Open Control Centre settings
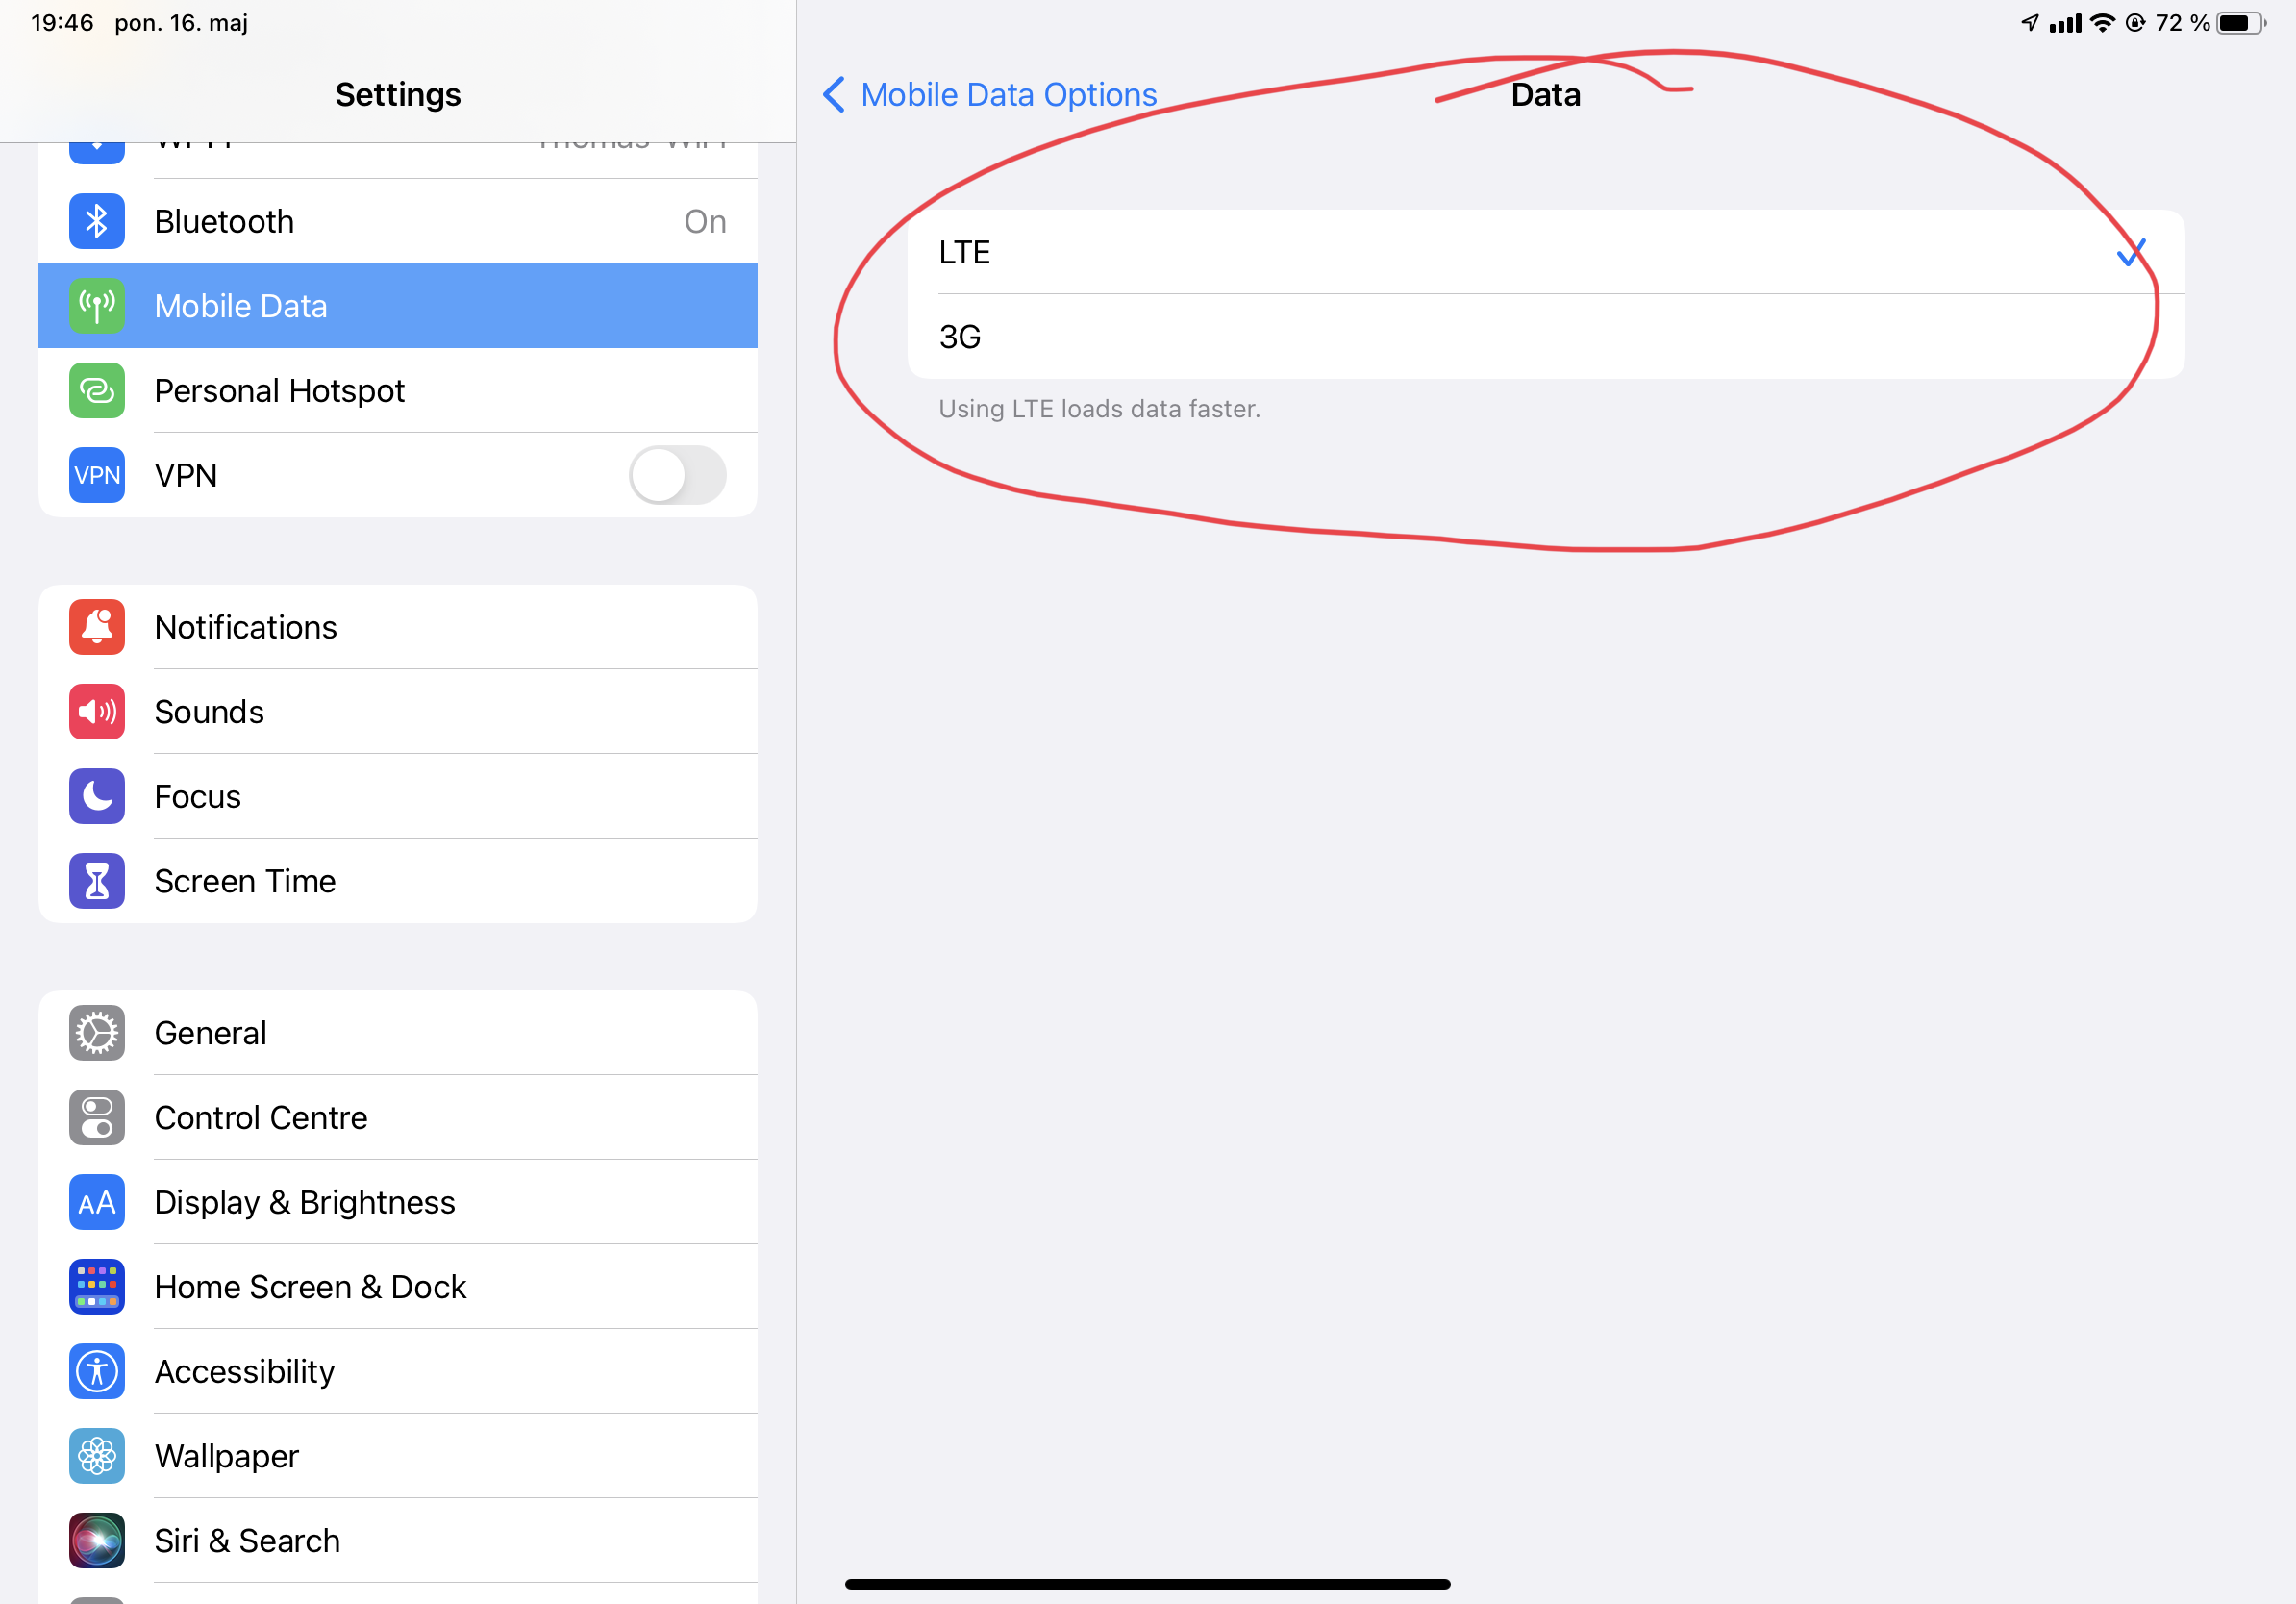Screen dimensions: 2296x1604 coord(397,1117)
